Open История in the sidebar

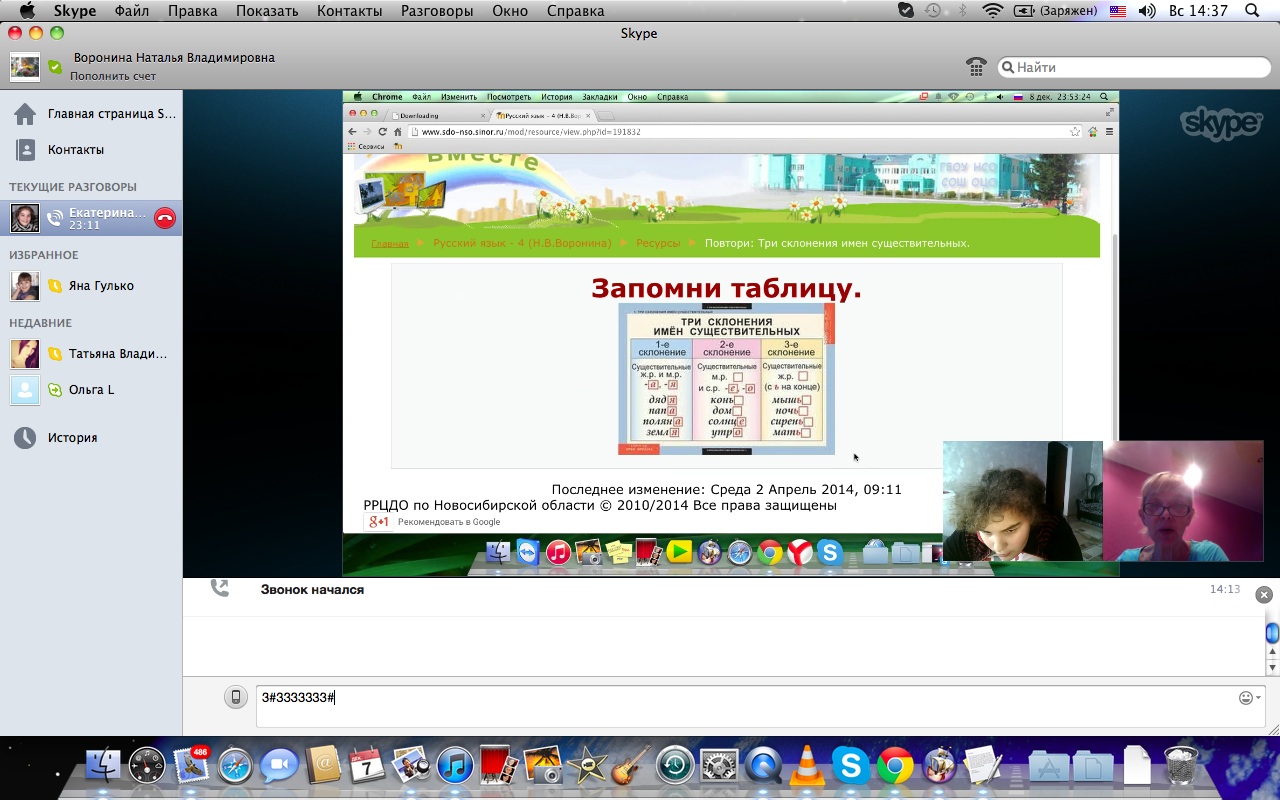coord(72,438)
